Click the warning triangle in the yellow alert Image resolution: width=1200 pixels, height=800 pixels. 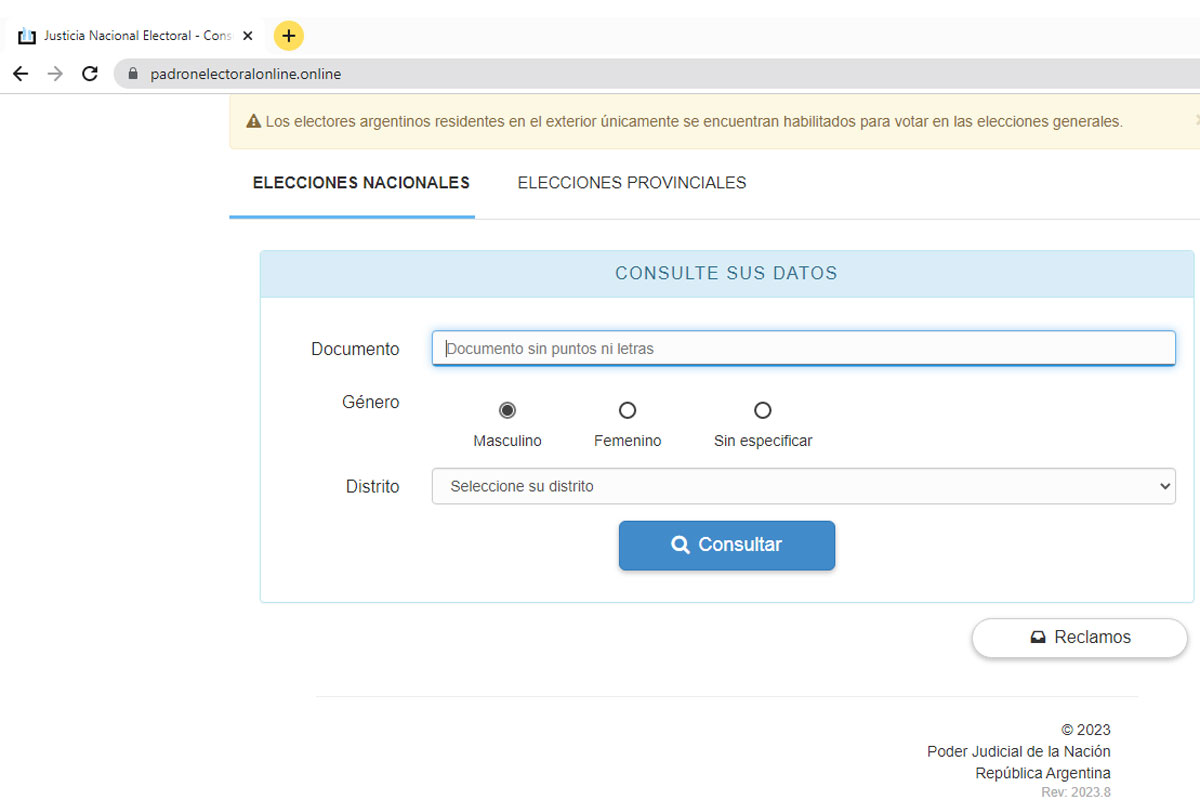(254, 122)
